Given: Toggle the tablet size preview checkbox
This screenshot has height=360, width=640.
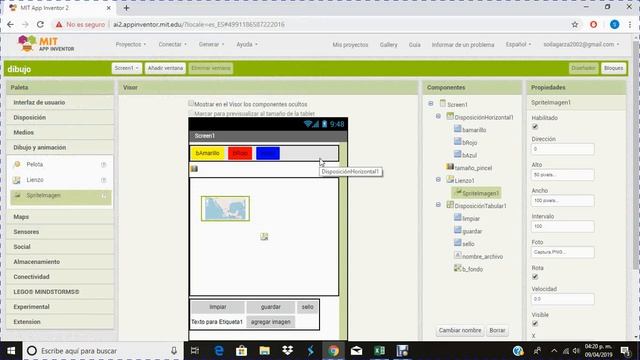Looking at the screenshot, I should pyautogui.click(x=191, y=113).
